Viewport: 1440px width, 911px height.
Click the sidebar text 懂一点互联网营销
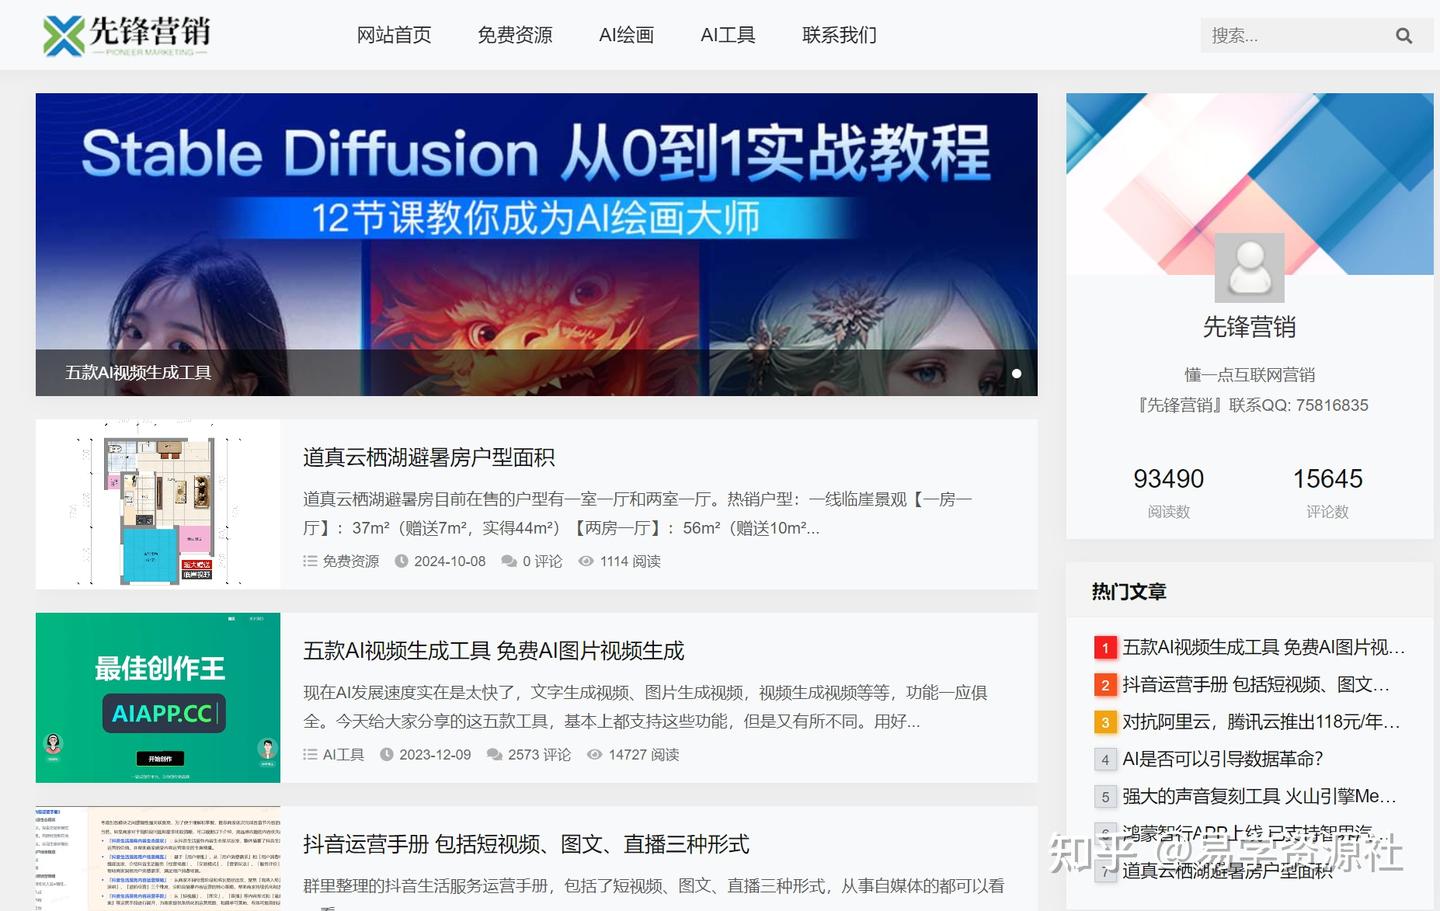coord(1249,375)
